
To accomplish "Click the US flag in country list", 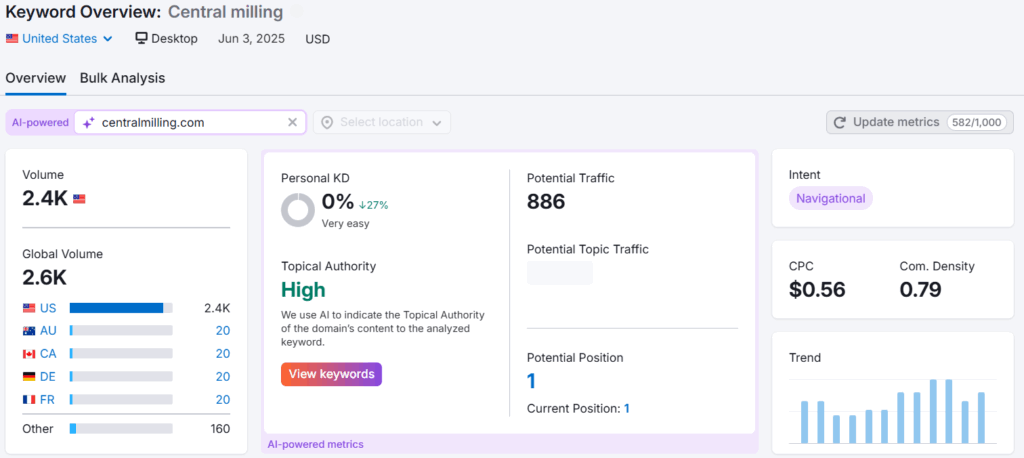I will pos(29,308).
